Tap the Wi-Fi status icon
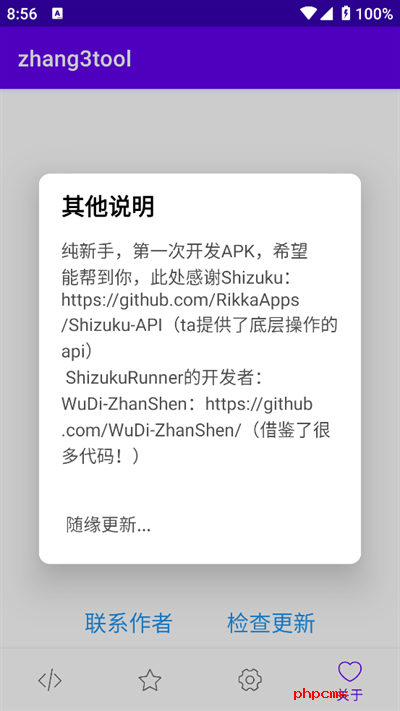 308,13
